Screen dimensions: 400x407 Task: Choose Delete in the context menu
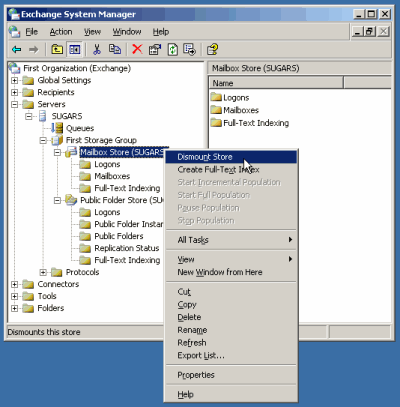[x=231, y=317]
